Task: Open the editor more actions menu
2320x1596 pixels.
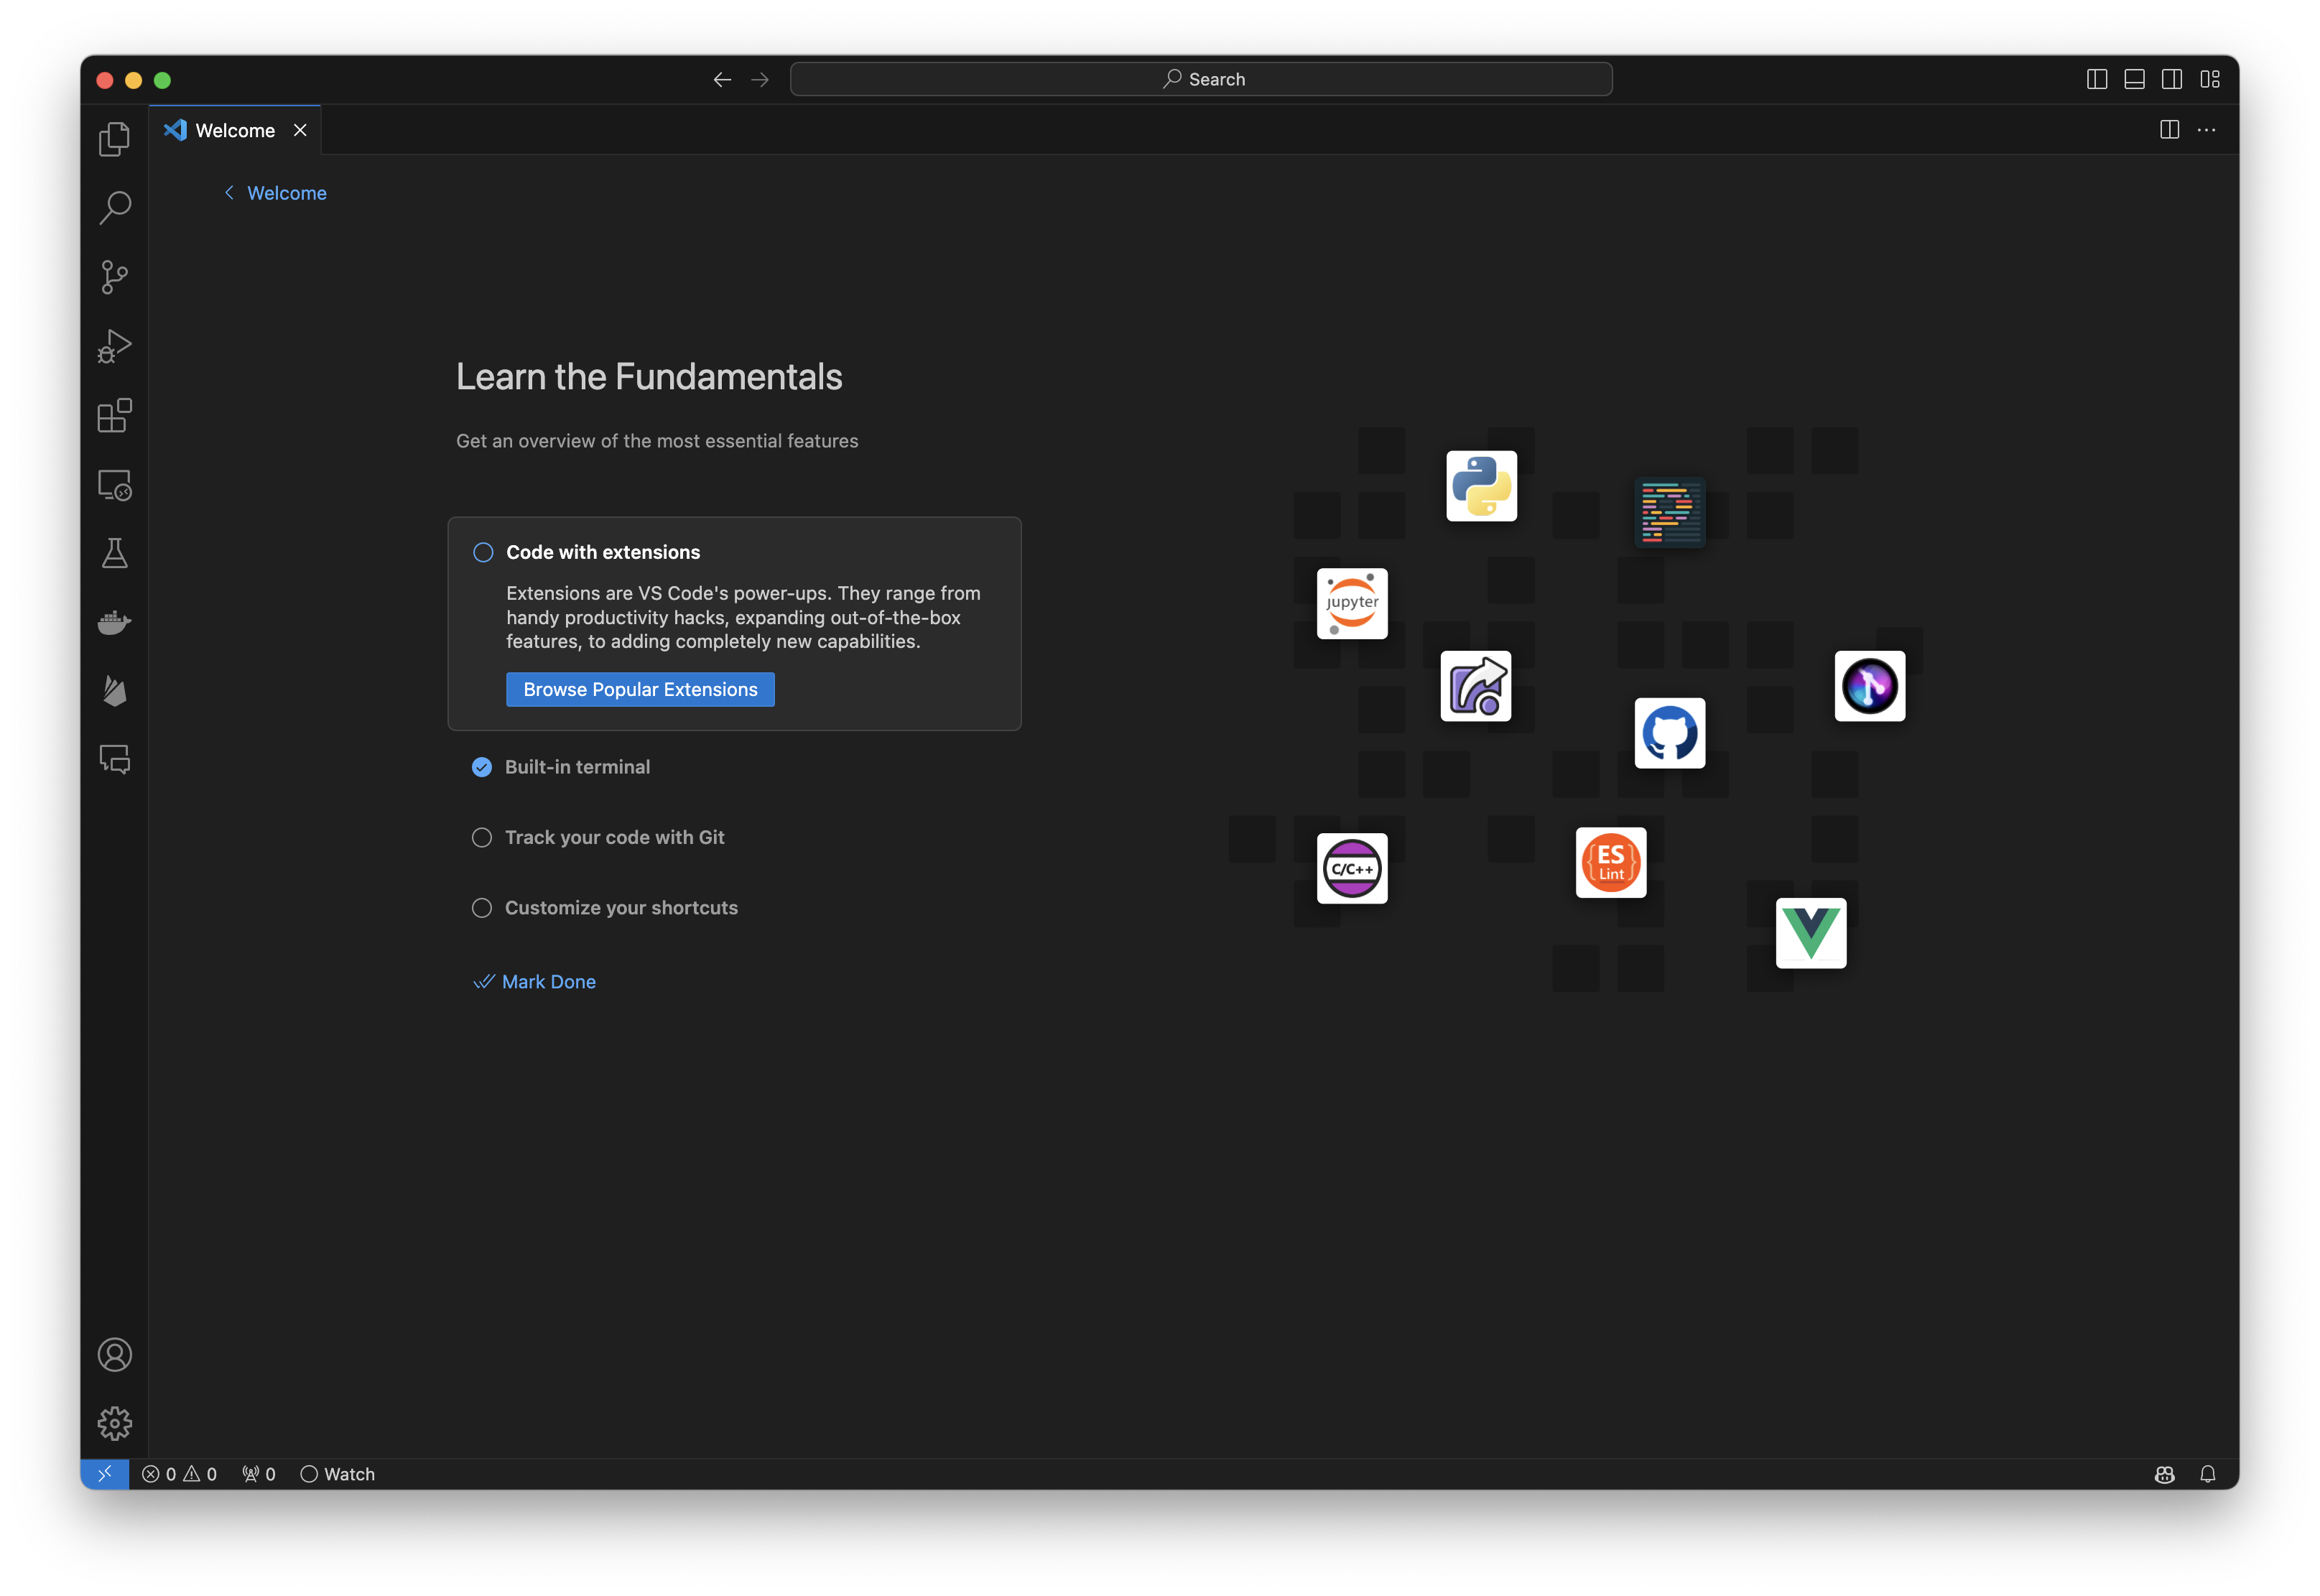Action: [x=2208, y=130]
